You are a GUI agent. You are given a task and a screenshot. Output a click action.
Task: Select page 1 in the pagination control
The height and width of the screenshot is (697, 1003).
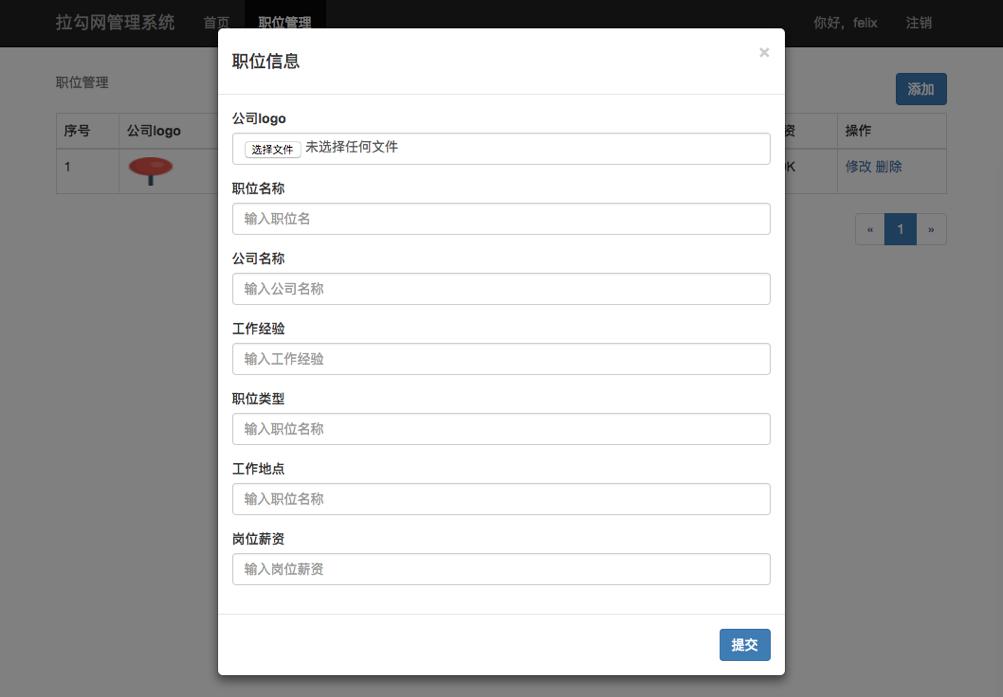click(899, 229)
